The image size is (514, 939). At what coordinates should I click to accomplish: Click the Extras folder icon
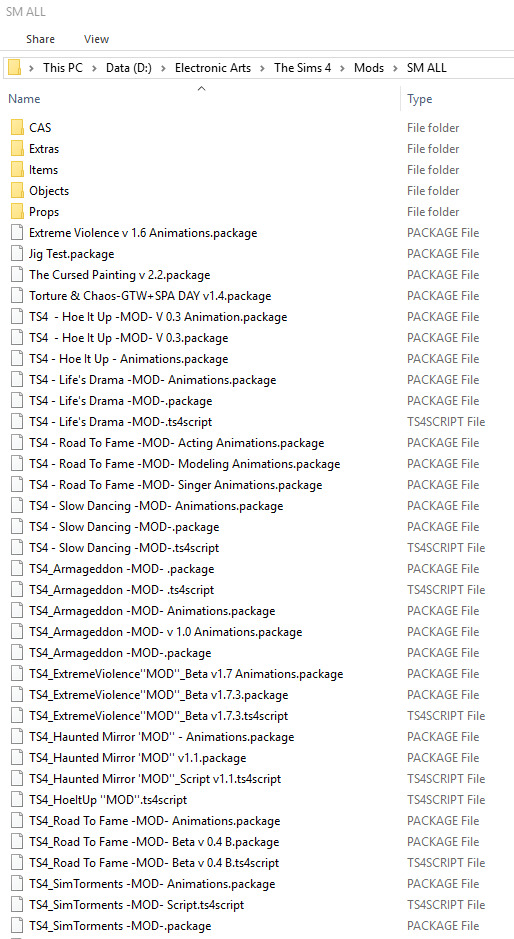click(17, 149)
